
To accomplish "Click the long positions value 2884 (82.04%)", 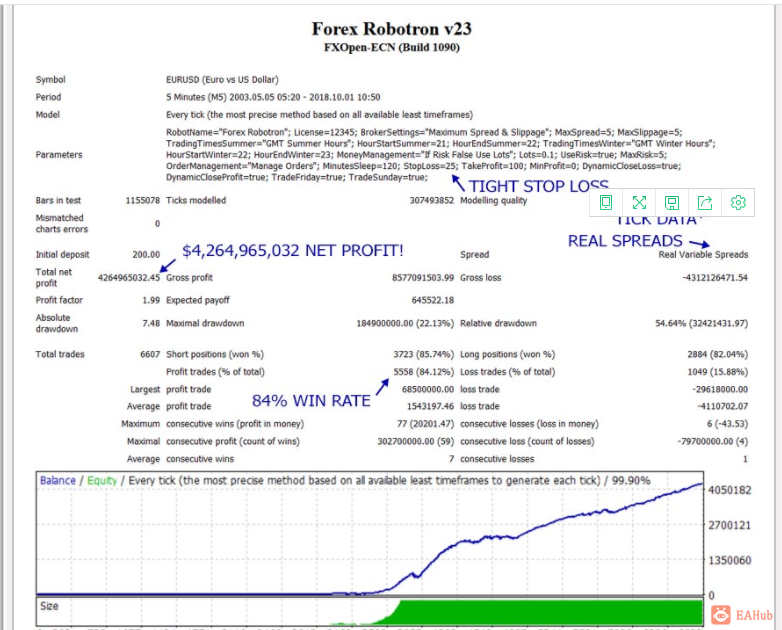I will tap(718, 354).
